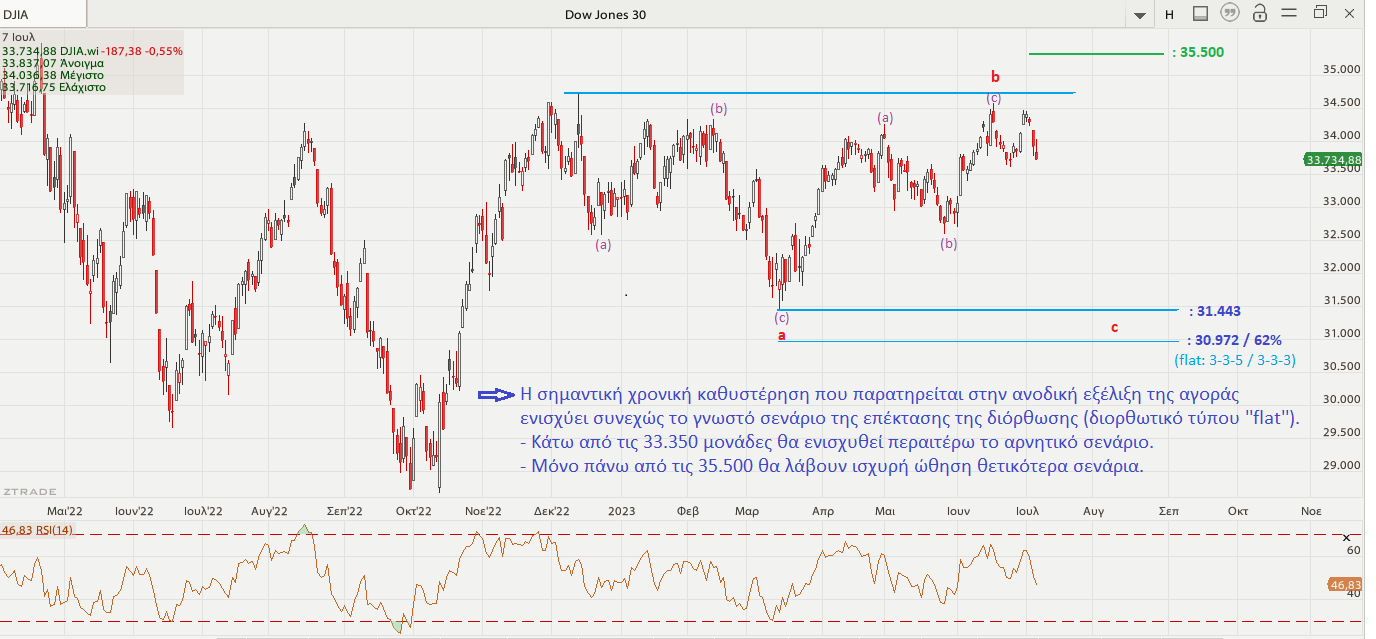The image size is (1376, 639).
Task: Click the blue arrow annotation icon
Action: coord(496,394)
